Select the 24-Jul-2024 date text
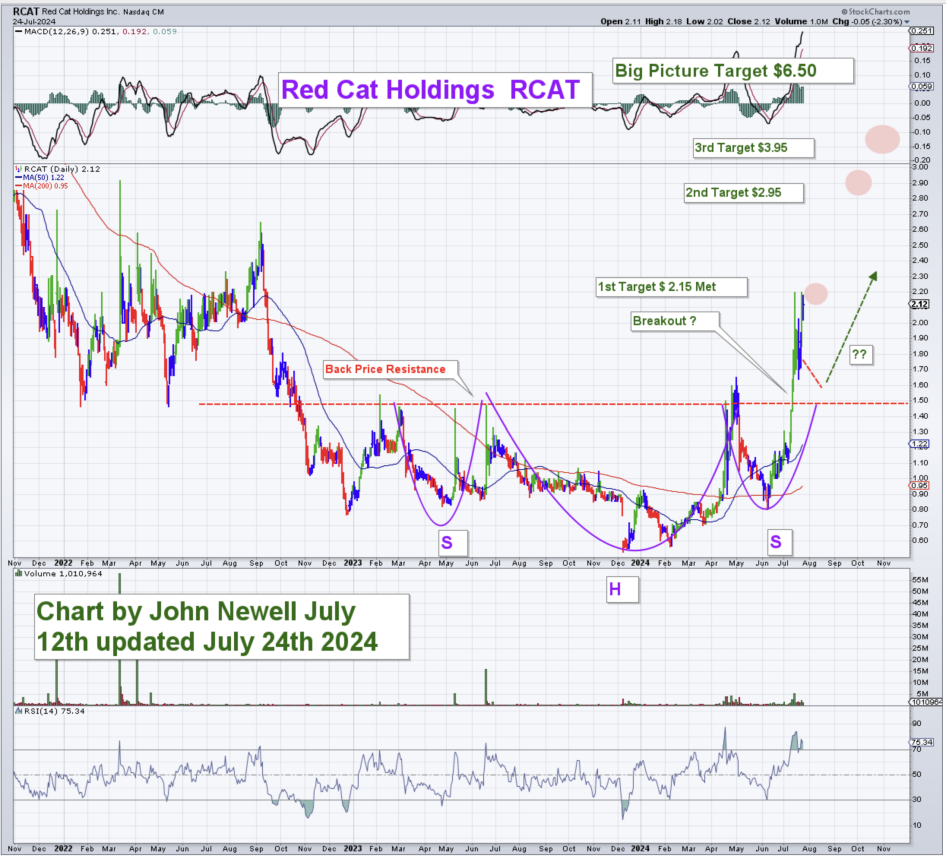 [x=34, y=22]
